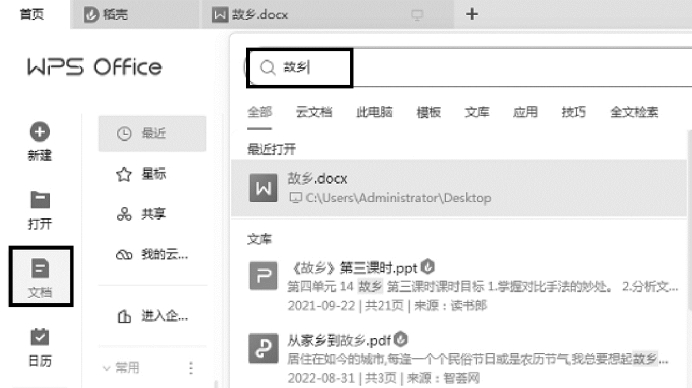Open 我的云 cloud icon
Screen dimensions: 692x388
(x=124, y=255)
